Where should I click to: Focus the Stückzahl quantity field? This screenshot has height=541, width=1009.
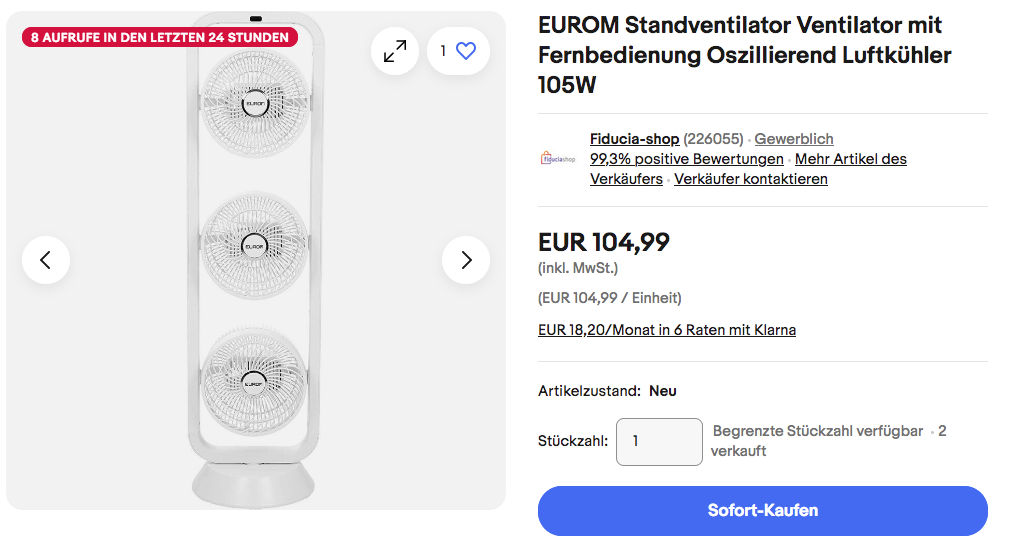click(x=659, y=441)
